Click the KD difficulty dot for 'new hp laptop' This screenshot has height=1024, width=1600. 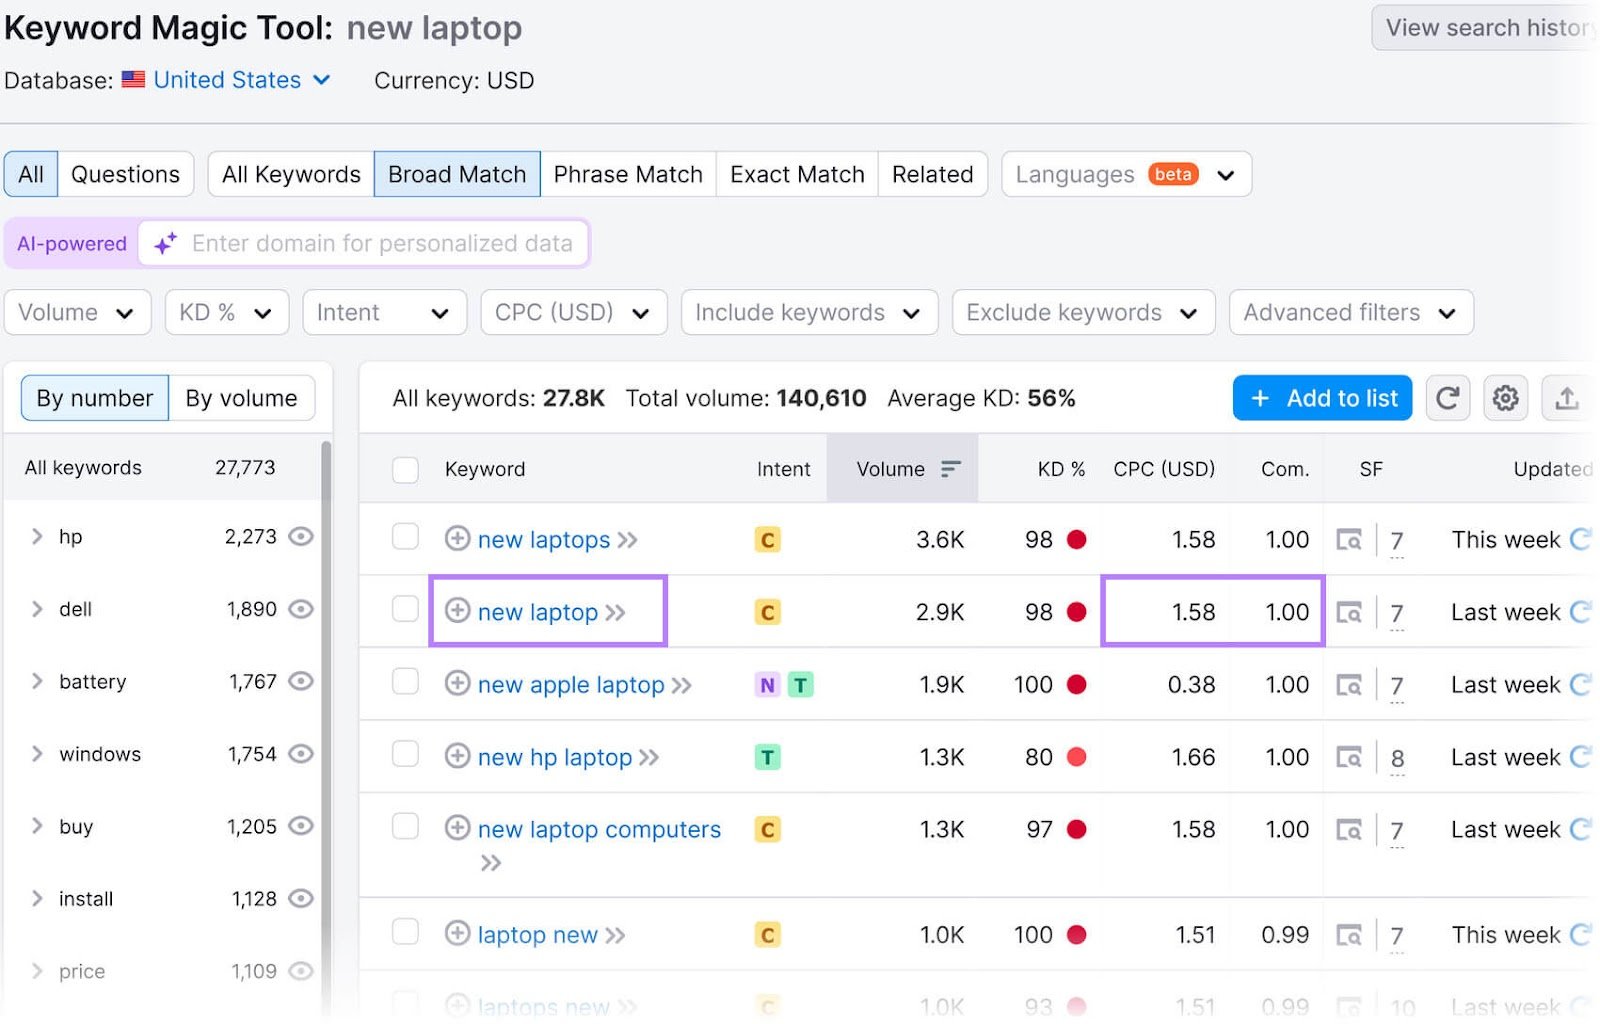tap(1076, 758)
